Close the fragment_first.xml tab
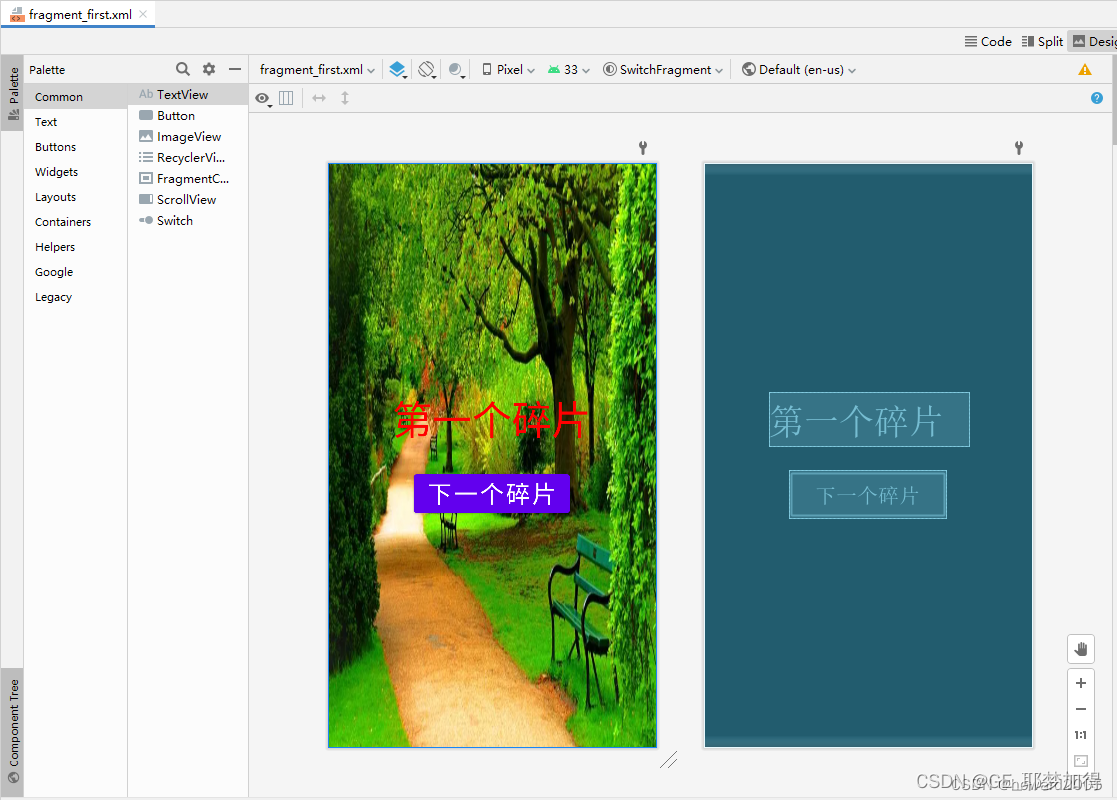The width and height of the screenshot is (1117, 800). click(x=143, y=14)
